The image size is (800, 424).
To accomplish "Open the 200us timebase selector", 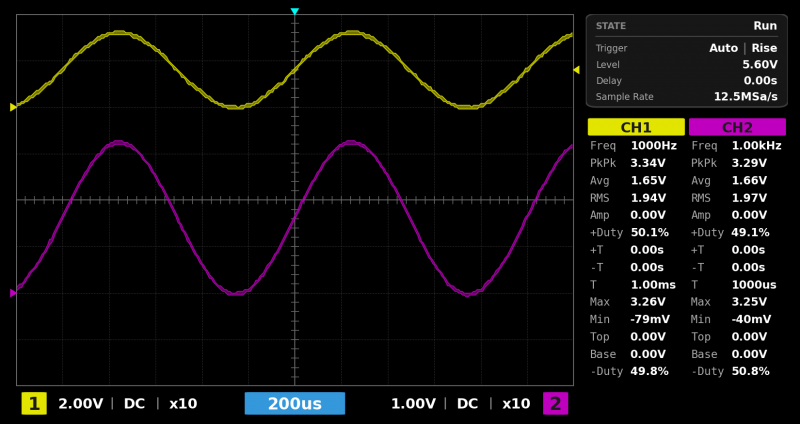I will (x=295, y=404).
